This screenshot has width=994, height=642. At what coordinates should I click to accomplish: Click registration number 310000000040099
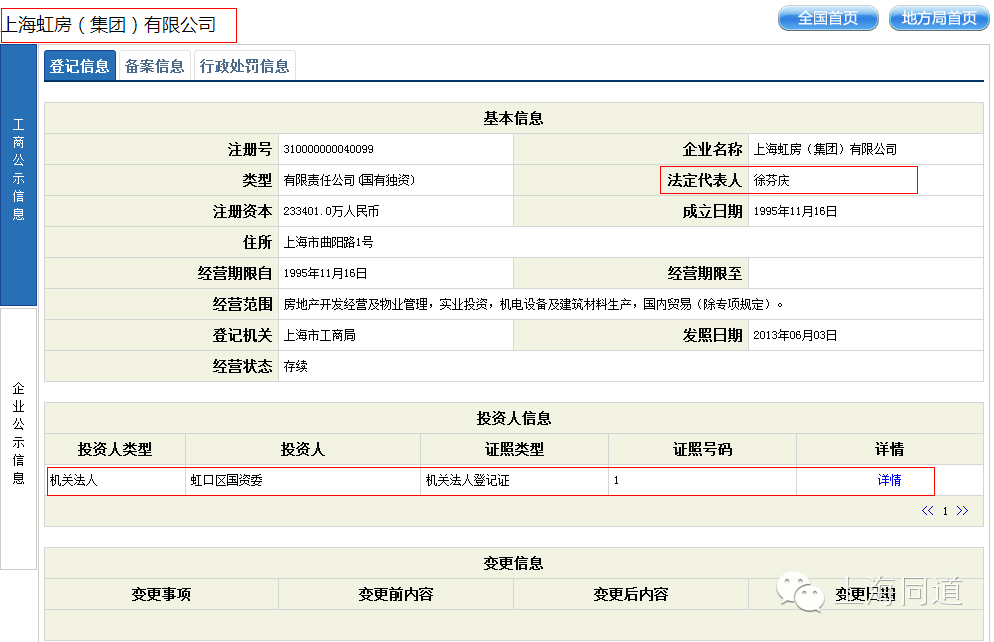tap(328, 150)
